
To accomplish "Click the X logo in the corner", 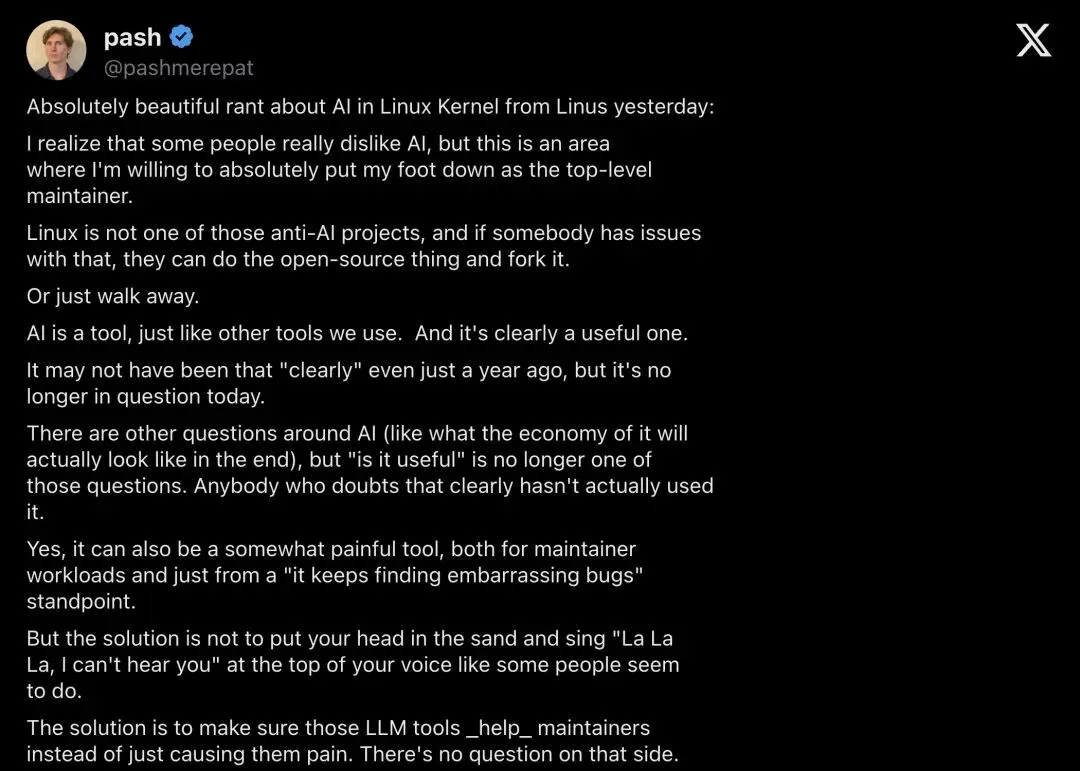I will pyautogui.click(x=1034, y=40).
